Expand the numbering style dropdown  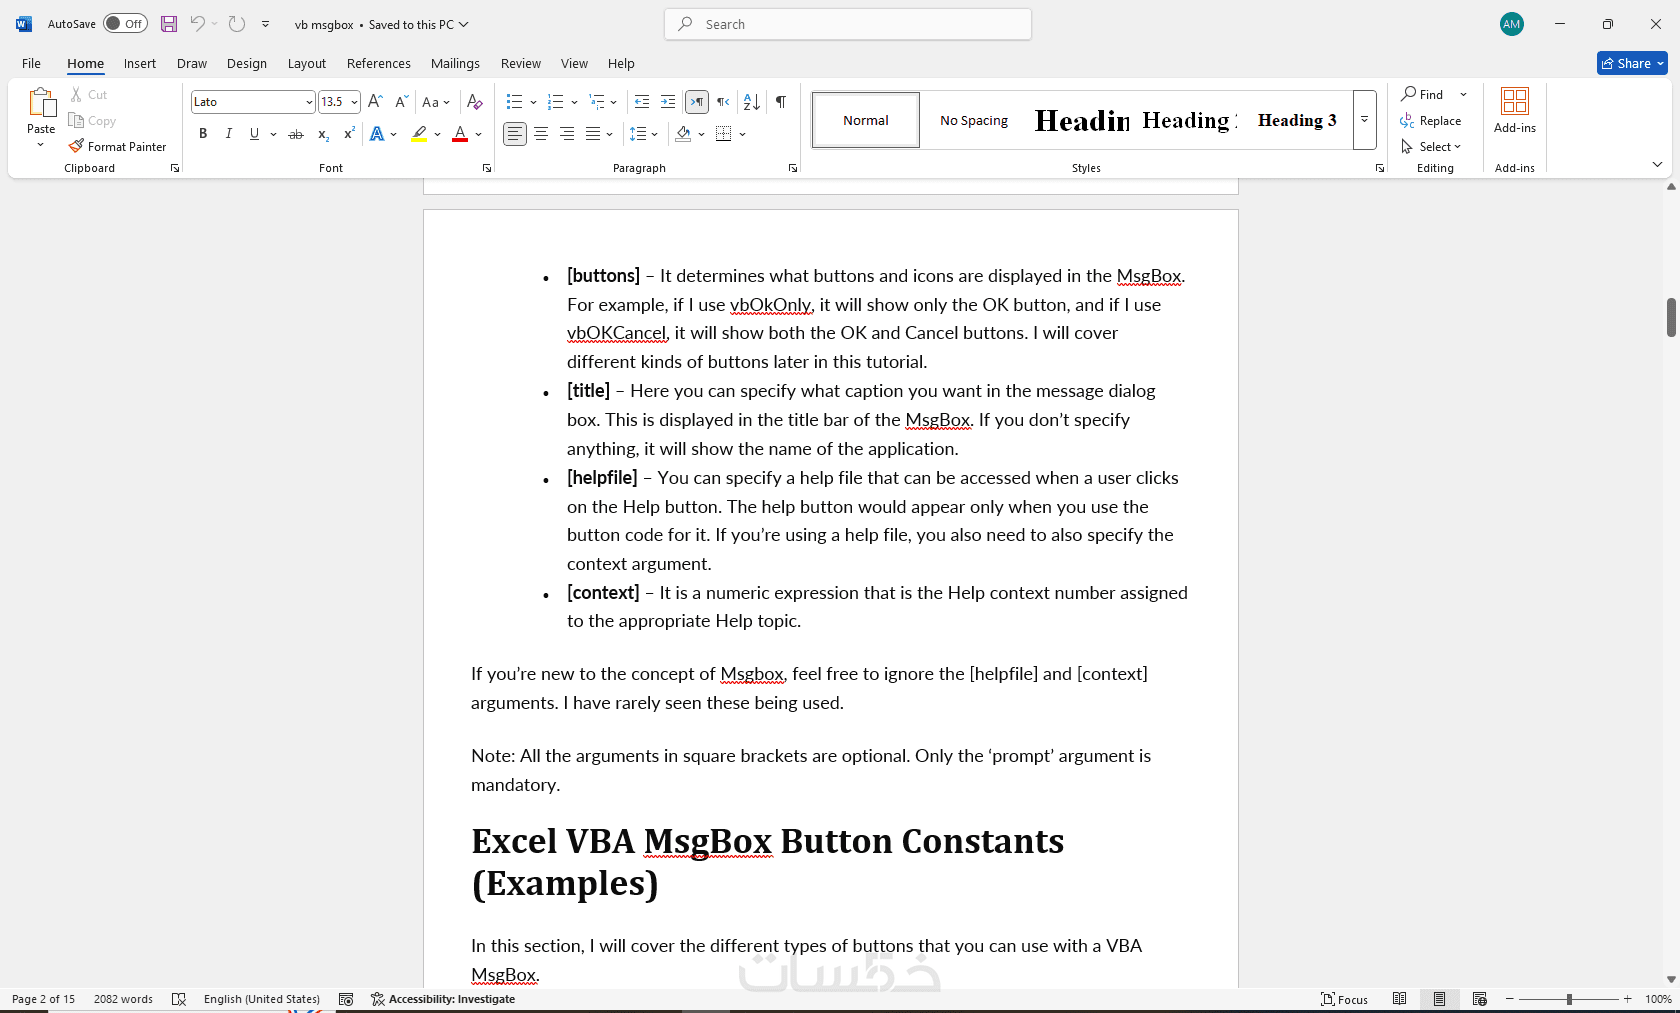[574, 102]
